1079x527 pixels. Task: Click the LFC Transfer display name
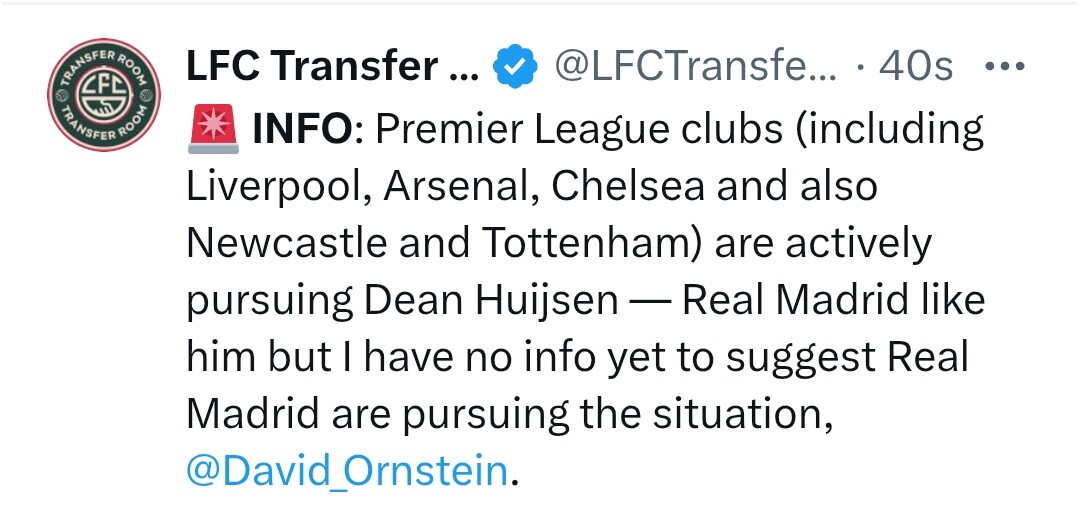tap(332, 66)
